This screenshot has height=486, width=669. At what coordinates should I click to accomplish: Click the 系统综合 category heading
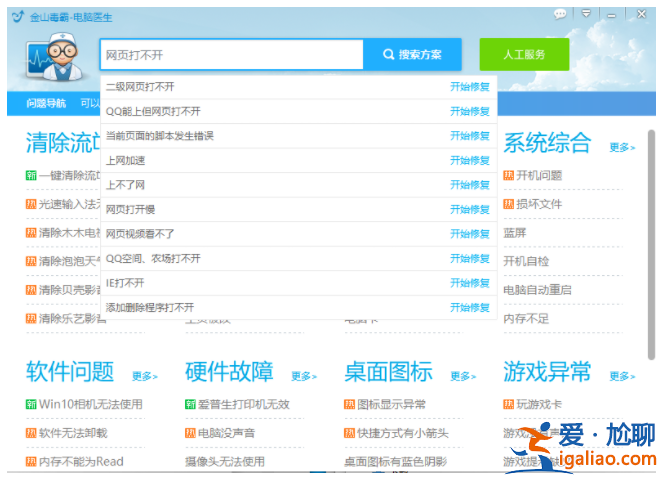pos(547,143)
